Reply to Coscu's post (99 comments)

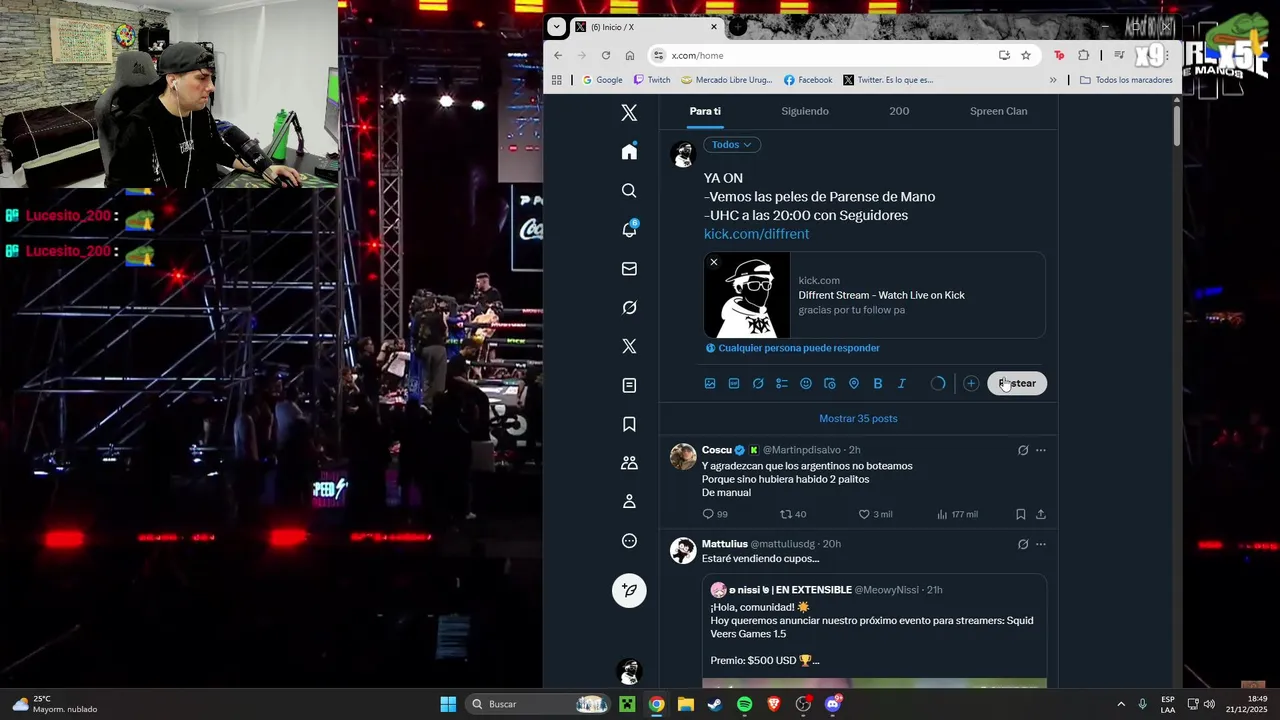(x=715, y=514)
